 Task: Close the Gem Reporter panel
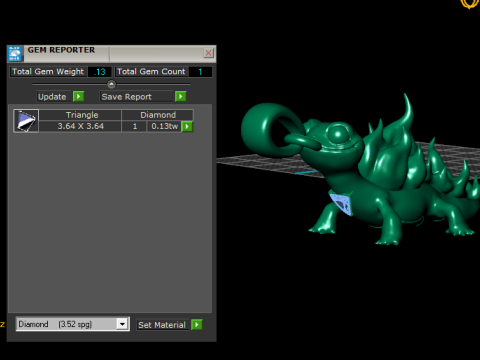(209, 53)
